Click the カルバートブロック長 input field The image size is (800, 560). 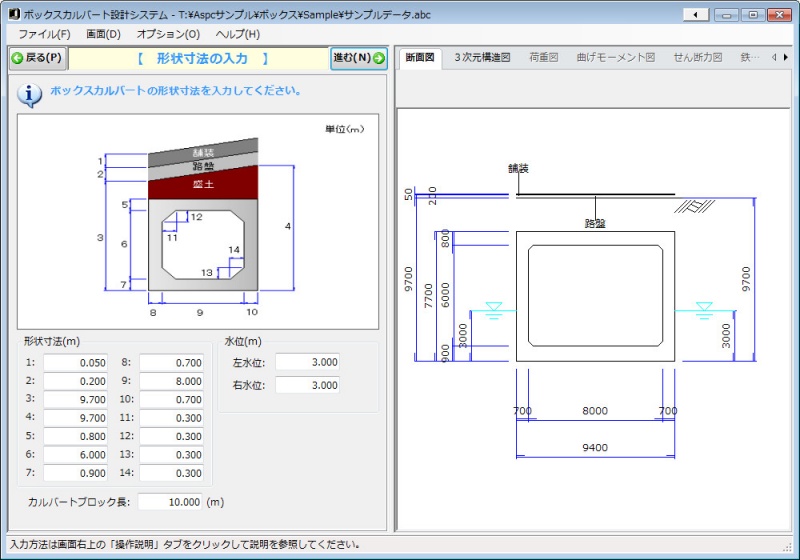170,502
